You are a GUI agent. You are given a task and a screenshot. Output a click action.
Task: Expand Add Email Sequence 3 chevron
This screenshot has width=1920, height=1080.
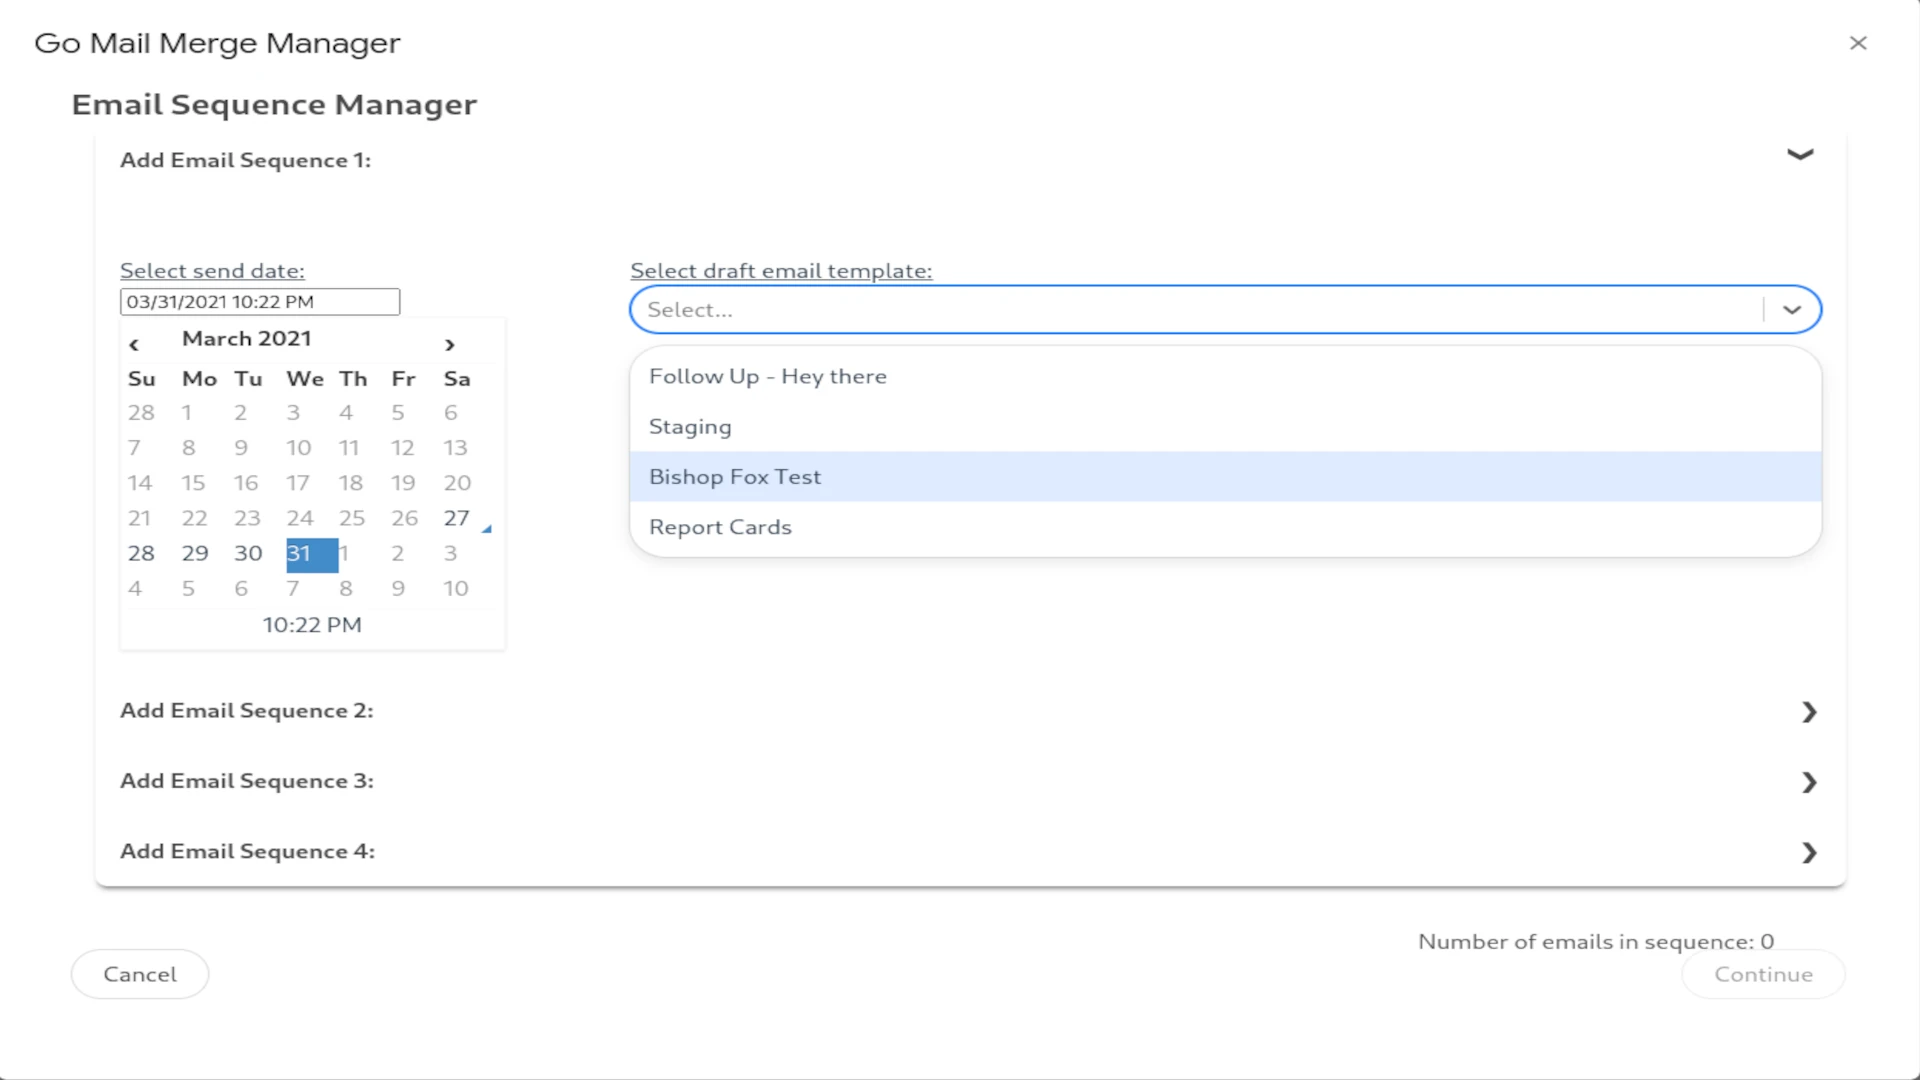[1809, 782]
